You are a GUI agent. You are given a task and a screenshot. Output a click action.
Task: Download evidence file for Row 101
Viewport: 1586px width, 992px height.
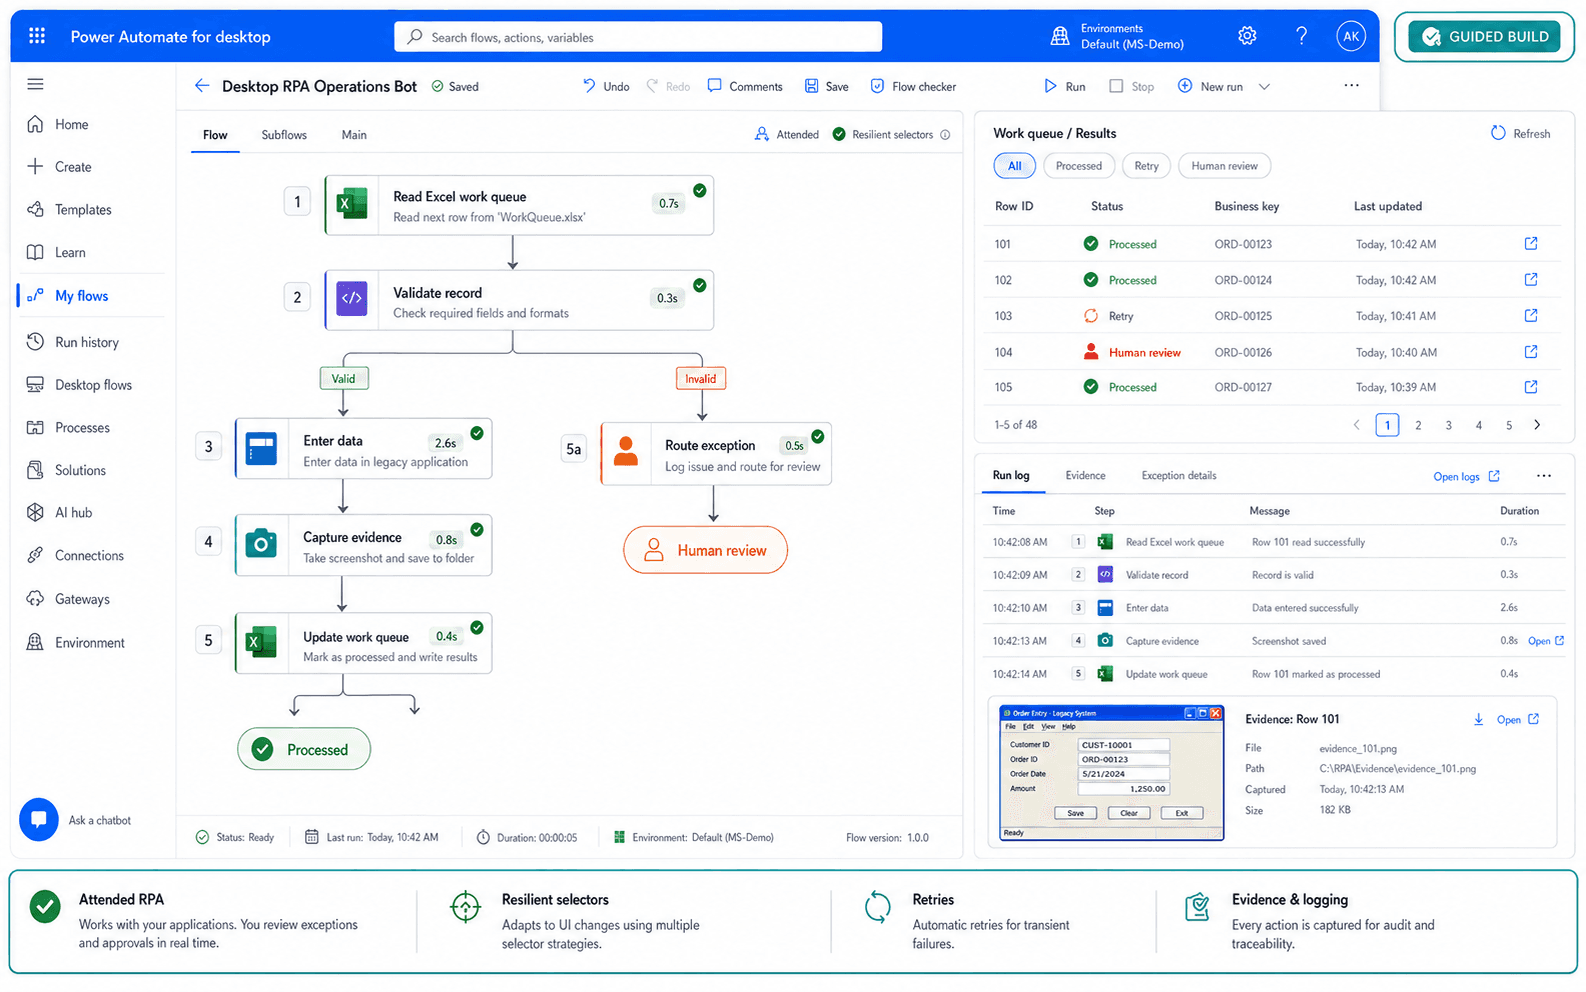(1478, 719)
